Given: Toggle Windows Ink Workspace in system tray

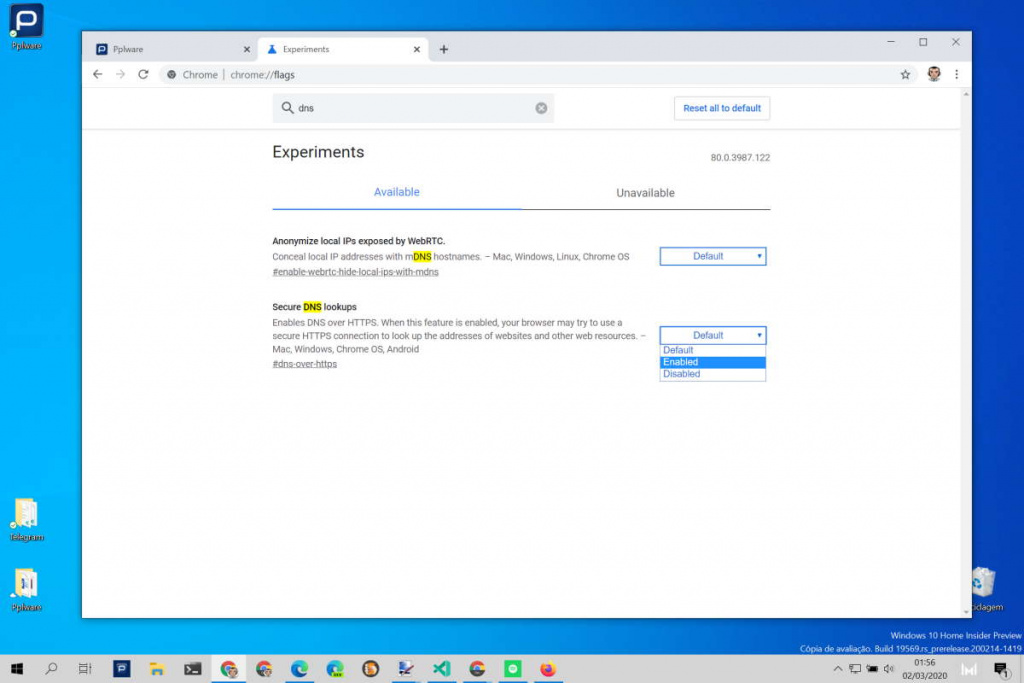Looking at the screenshot, I should (x=967, y=670).
